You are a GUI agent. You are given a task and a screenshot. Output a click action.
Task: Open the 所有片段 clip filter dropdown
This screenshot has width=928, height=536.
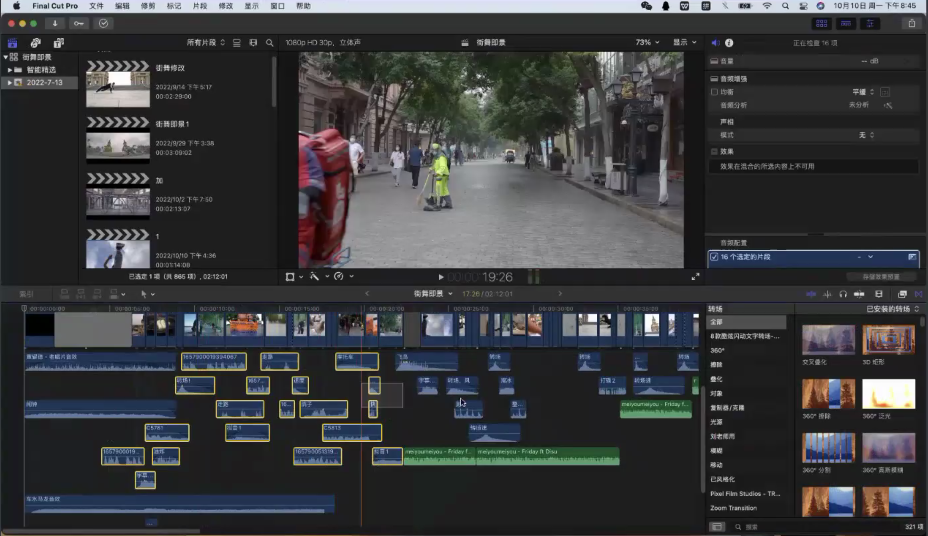(x=205, y=43)
